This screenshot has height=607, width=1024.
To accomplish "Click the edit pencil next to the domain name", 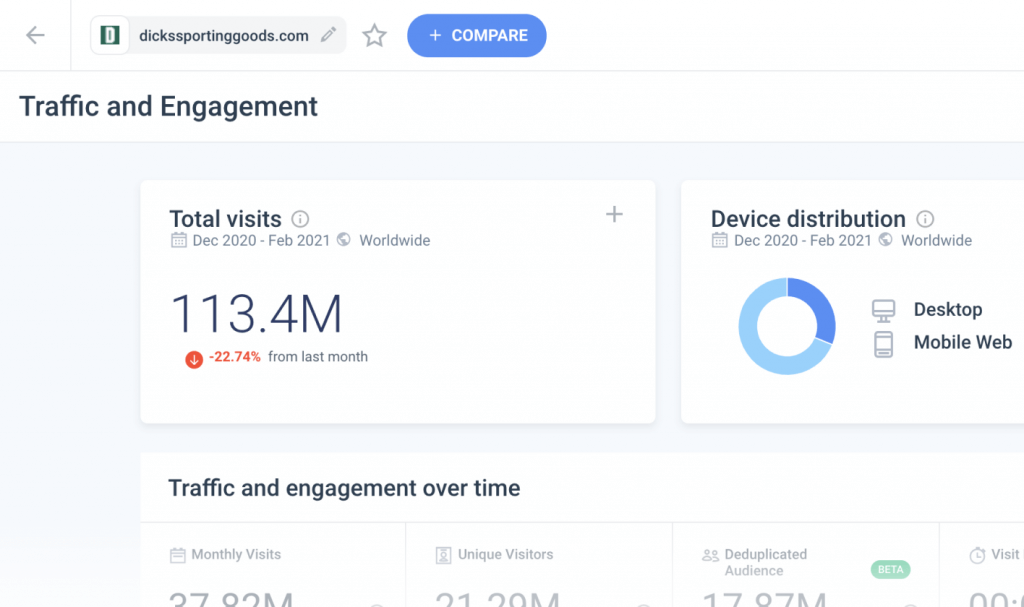I will tap(330, 34).
